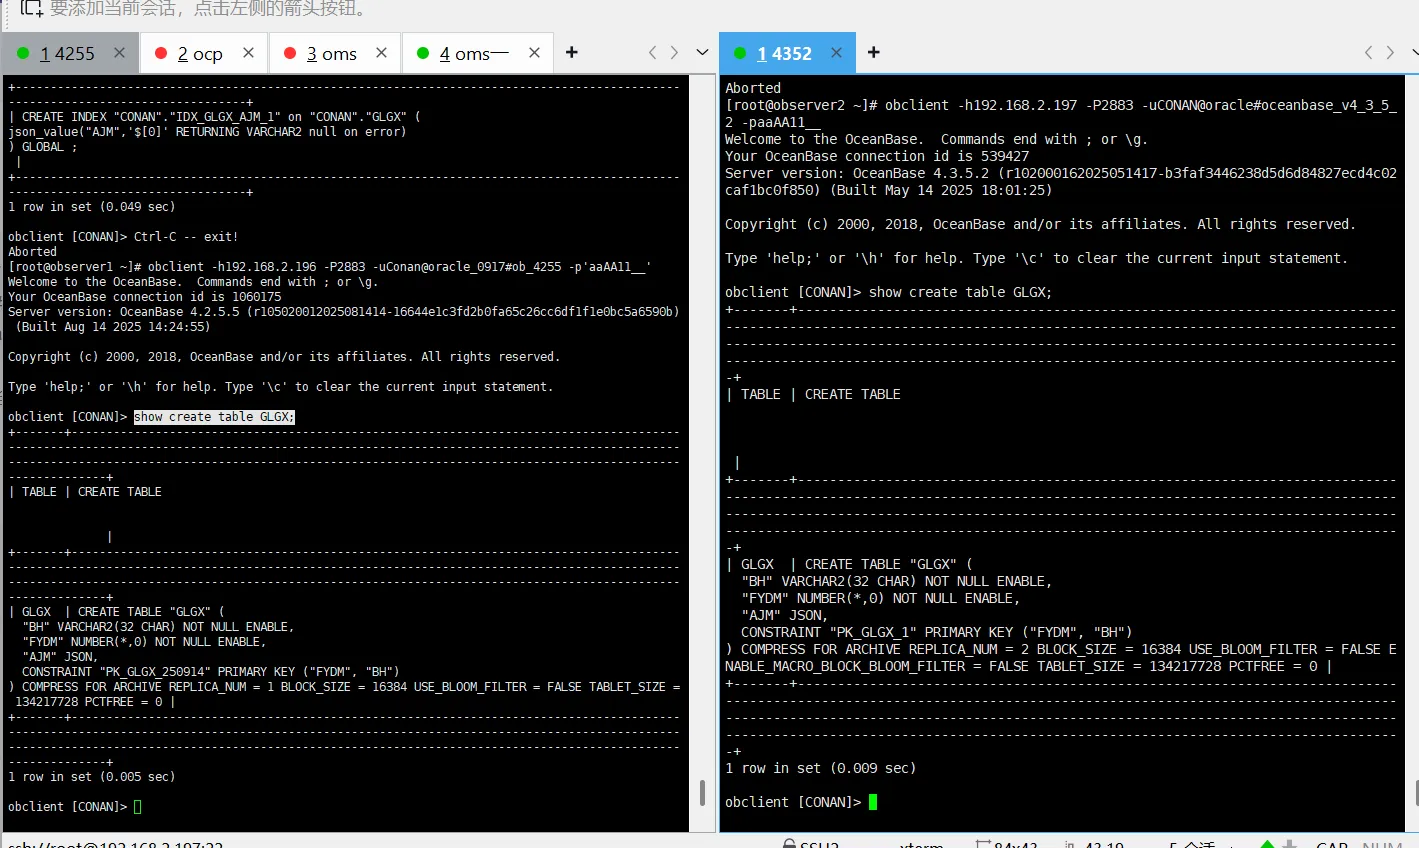Close the "1 4255" session tab

(x=120, y=53)
